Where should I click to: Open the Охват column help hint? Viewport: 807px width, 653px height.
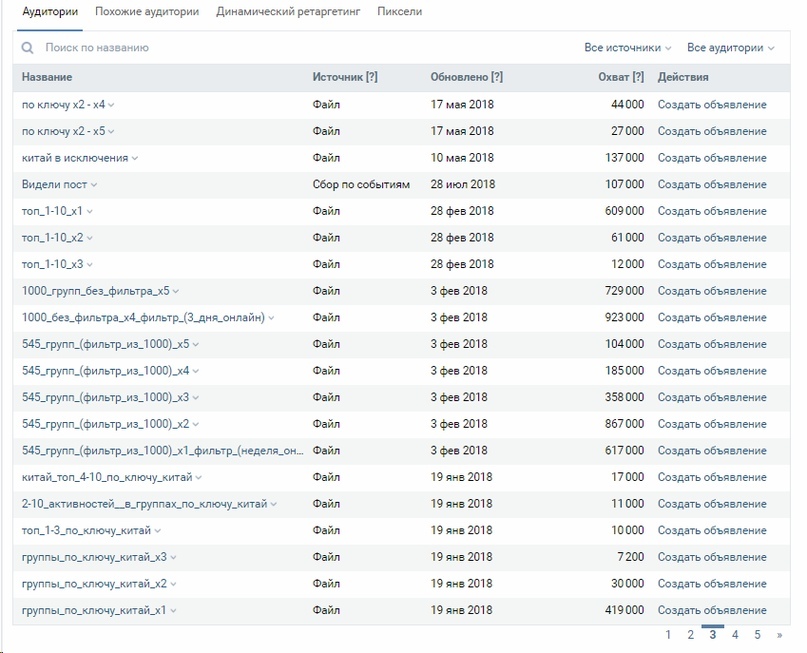(638, 77)
